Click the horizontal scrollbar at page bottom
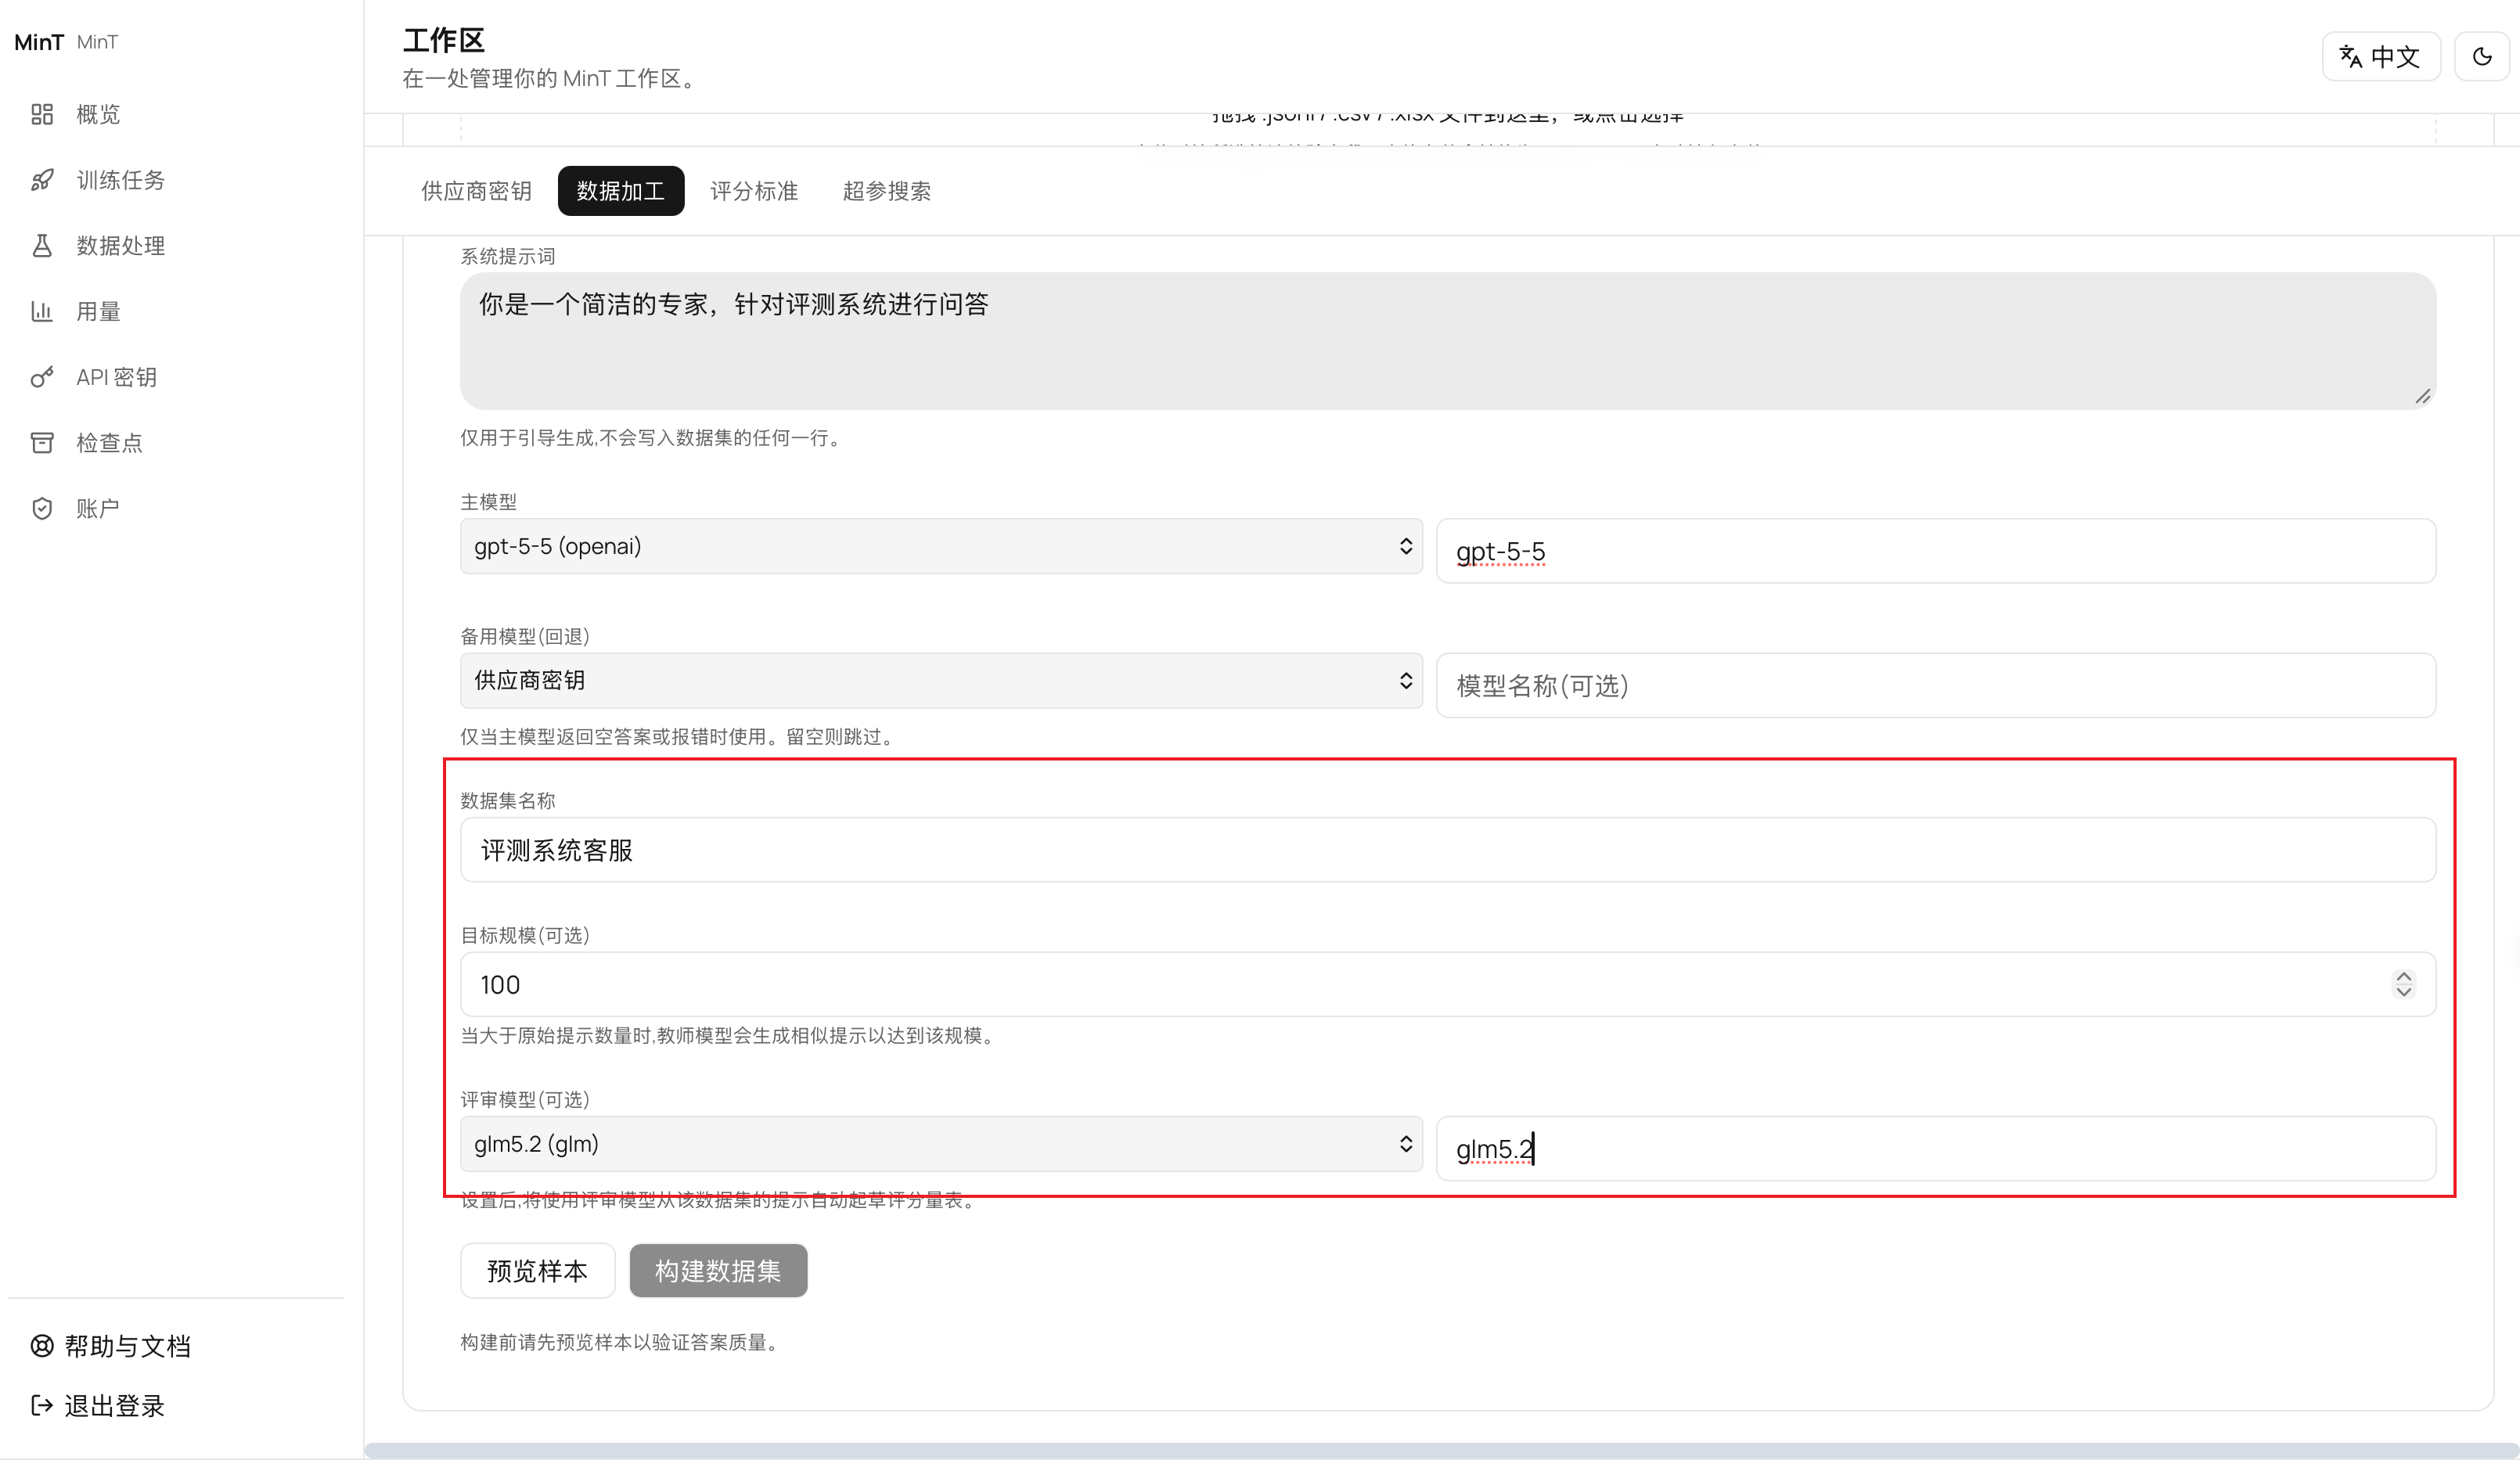Viewport: 2520px width, 1460px height. (1441, 1451)
